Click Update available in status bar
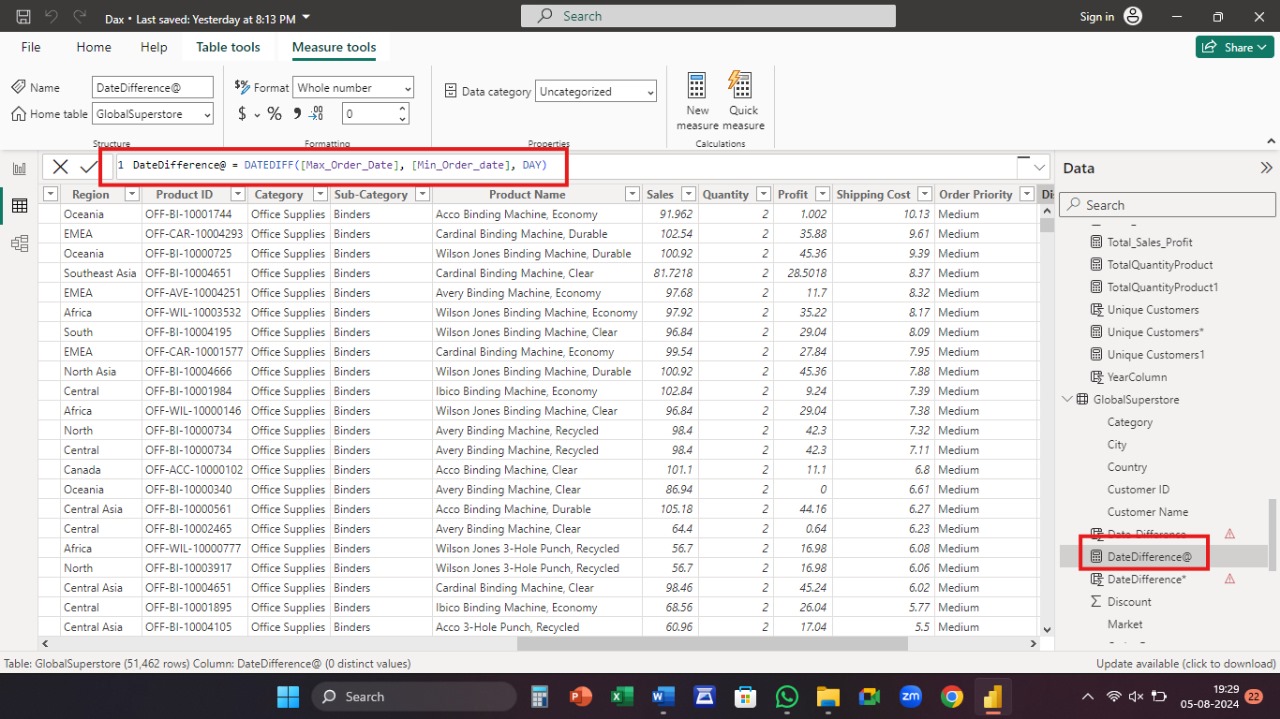 click(1186, 663)
